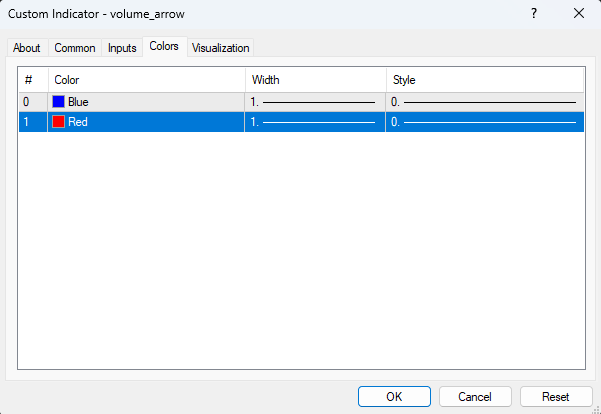Open width selector for Red row
Viewport: 601px width, 414px height.
point(314,122)
